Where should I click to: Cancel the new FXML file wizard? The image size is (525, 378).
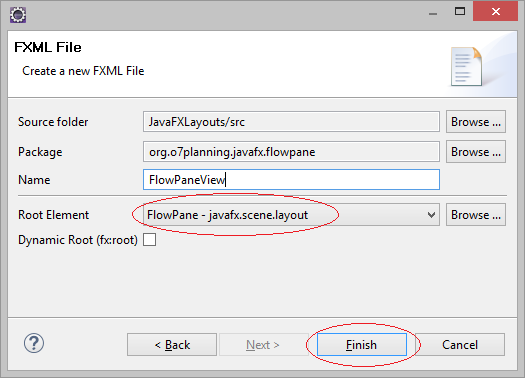(460, 345)
